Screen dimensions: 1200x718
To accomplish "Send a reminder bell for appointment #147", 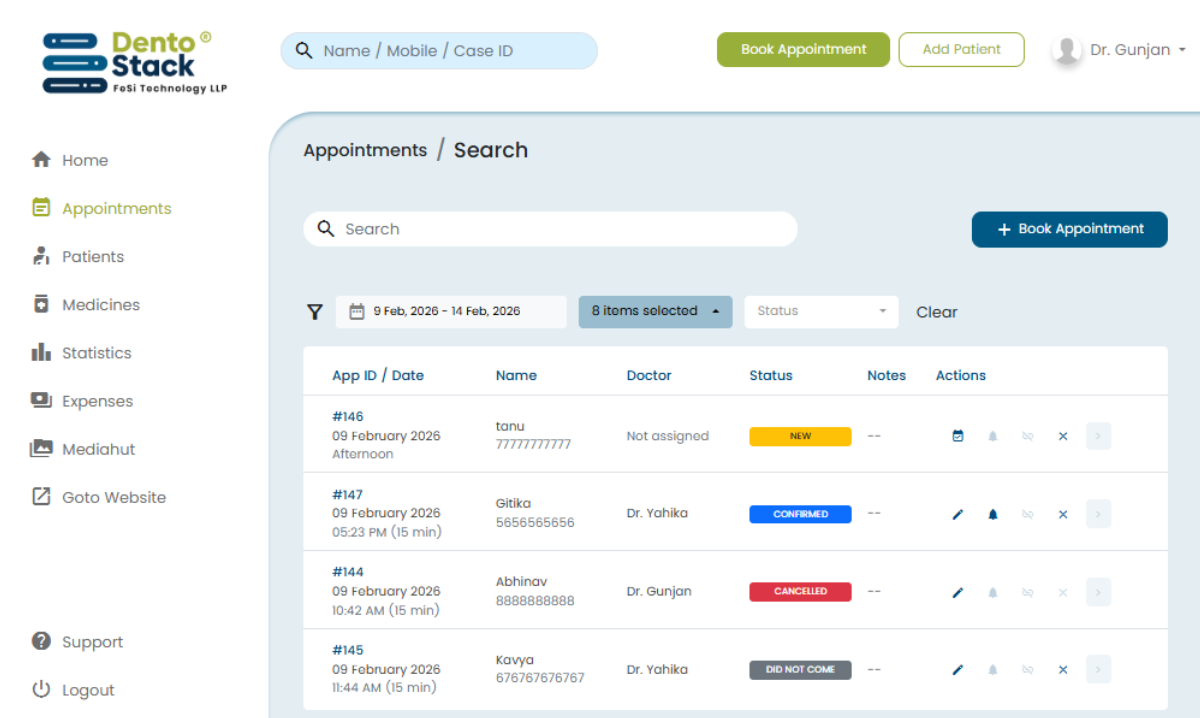I will click(x=992, y=514).
